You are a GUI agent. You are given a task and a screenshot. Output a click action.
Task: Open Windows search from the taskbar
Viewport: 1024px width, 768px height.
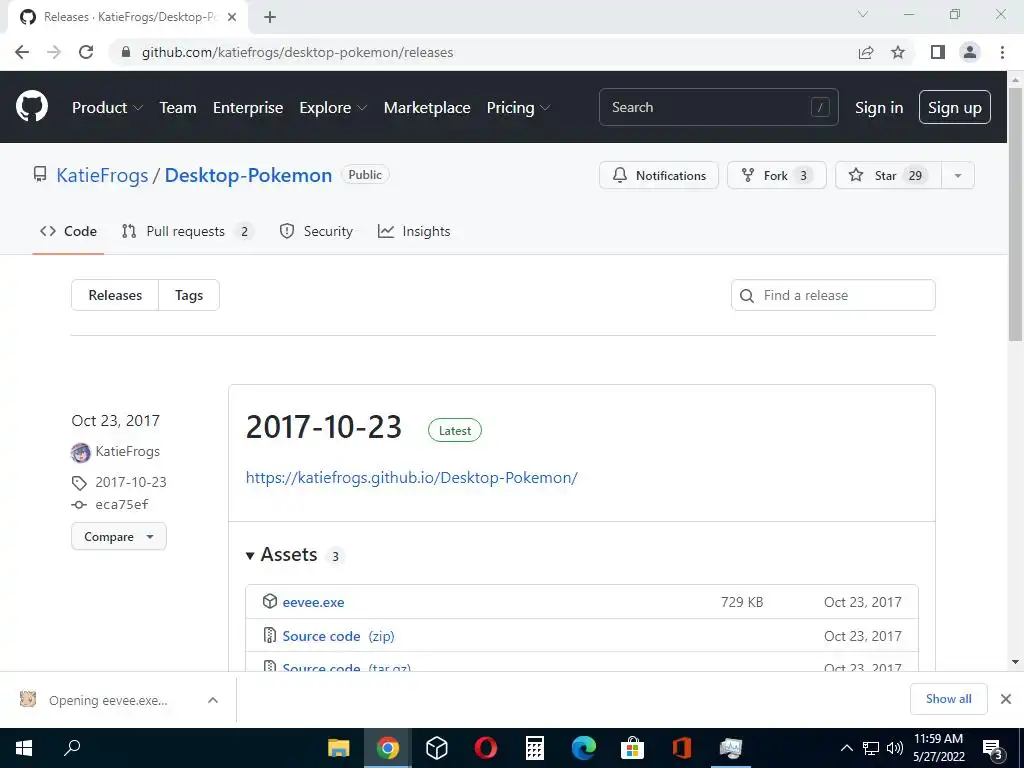point(72,747)
